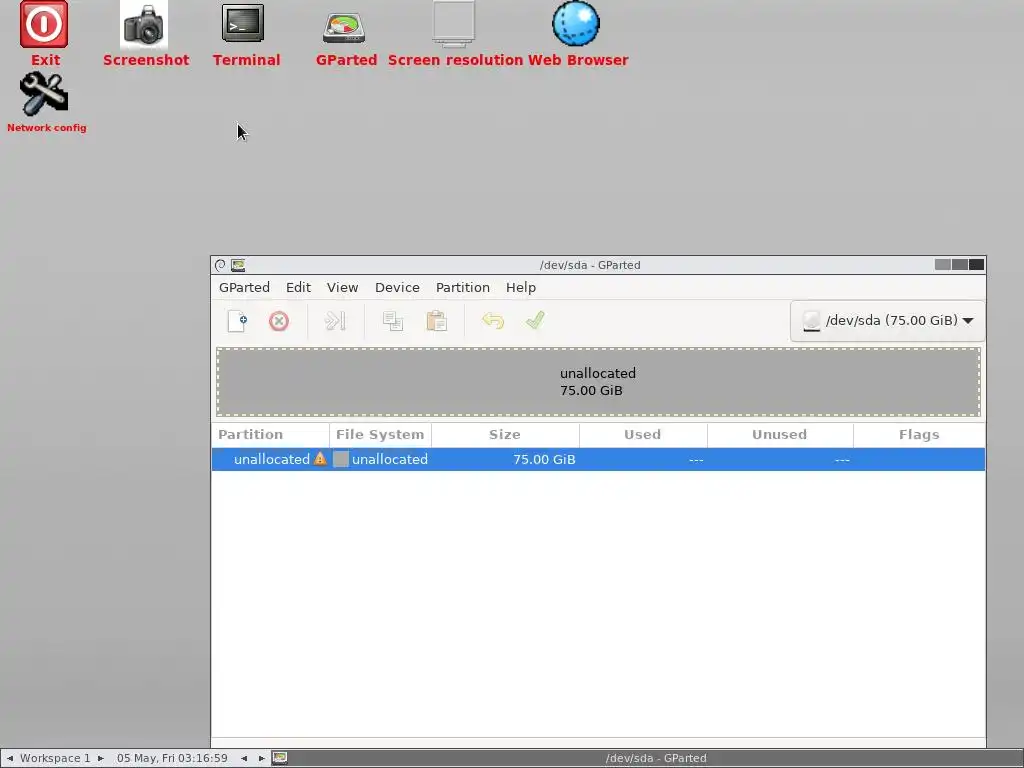The image size is (1024, 768).
Task: Click the date and time in taskbar
Action: point(172,758)
